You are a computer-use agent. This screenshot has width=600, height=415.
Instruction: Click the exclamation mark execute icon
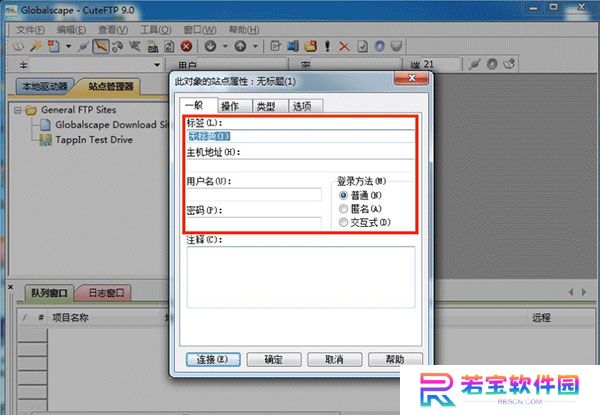pyautogui.click(x=327, y=47)
